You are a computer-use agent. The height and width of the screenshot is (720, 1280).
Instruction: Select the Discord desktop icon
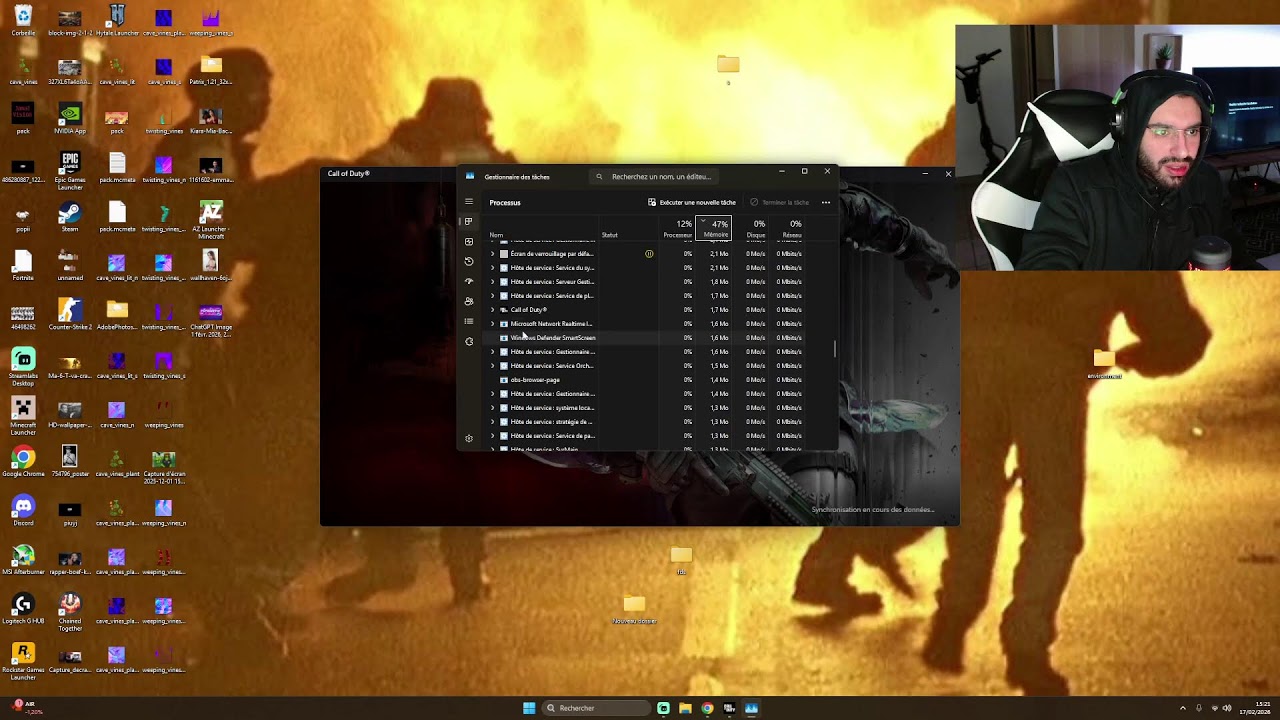coord(23,511)
